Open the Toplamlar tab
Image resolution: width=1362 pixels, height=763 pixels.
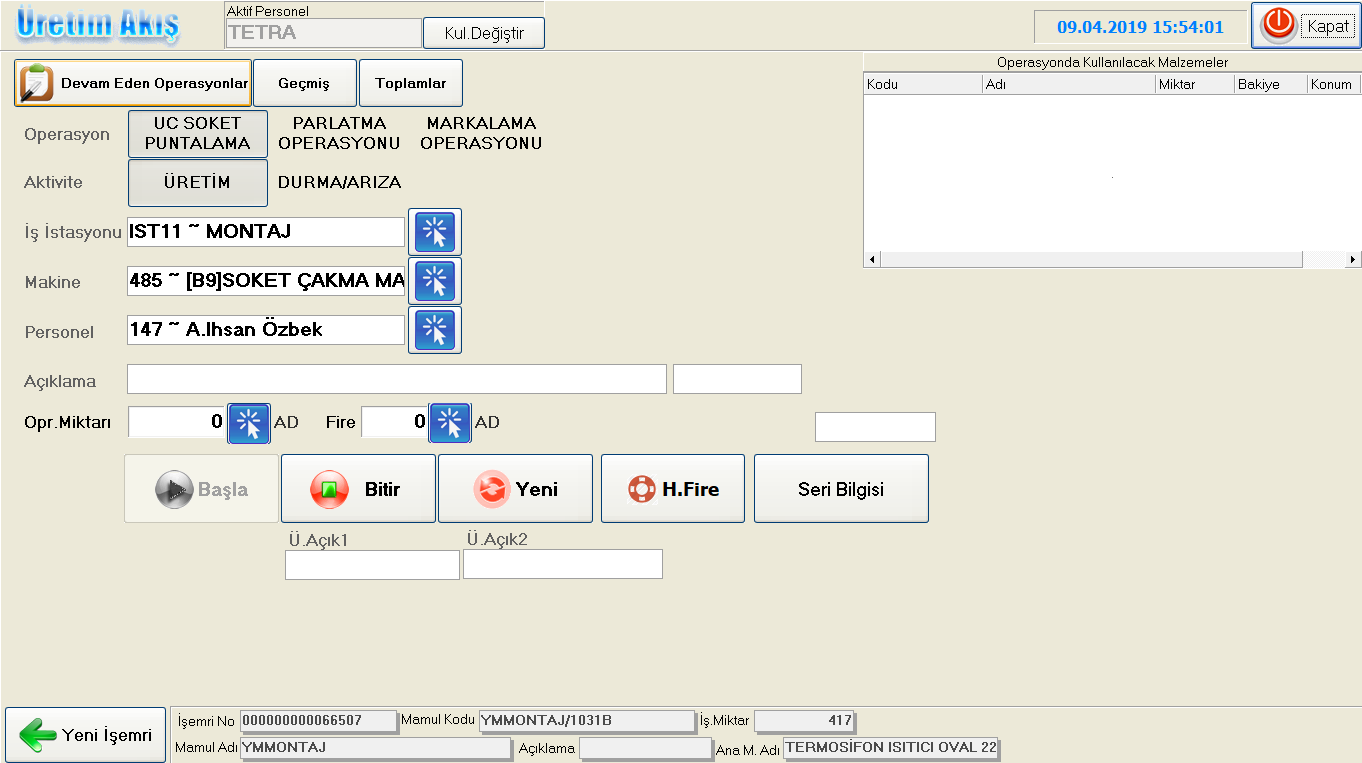tap(410, 84)
